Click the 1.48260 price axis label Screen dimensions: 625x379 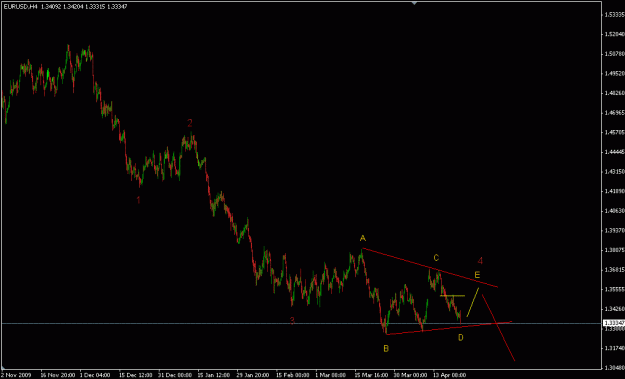(x=614, y=93)
